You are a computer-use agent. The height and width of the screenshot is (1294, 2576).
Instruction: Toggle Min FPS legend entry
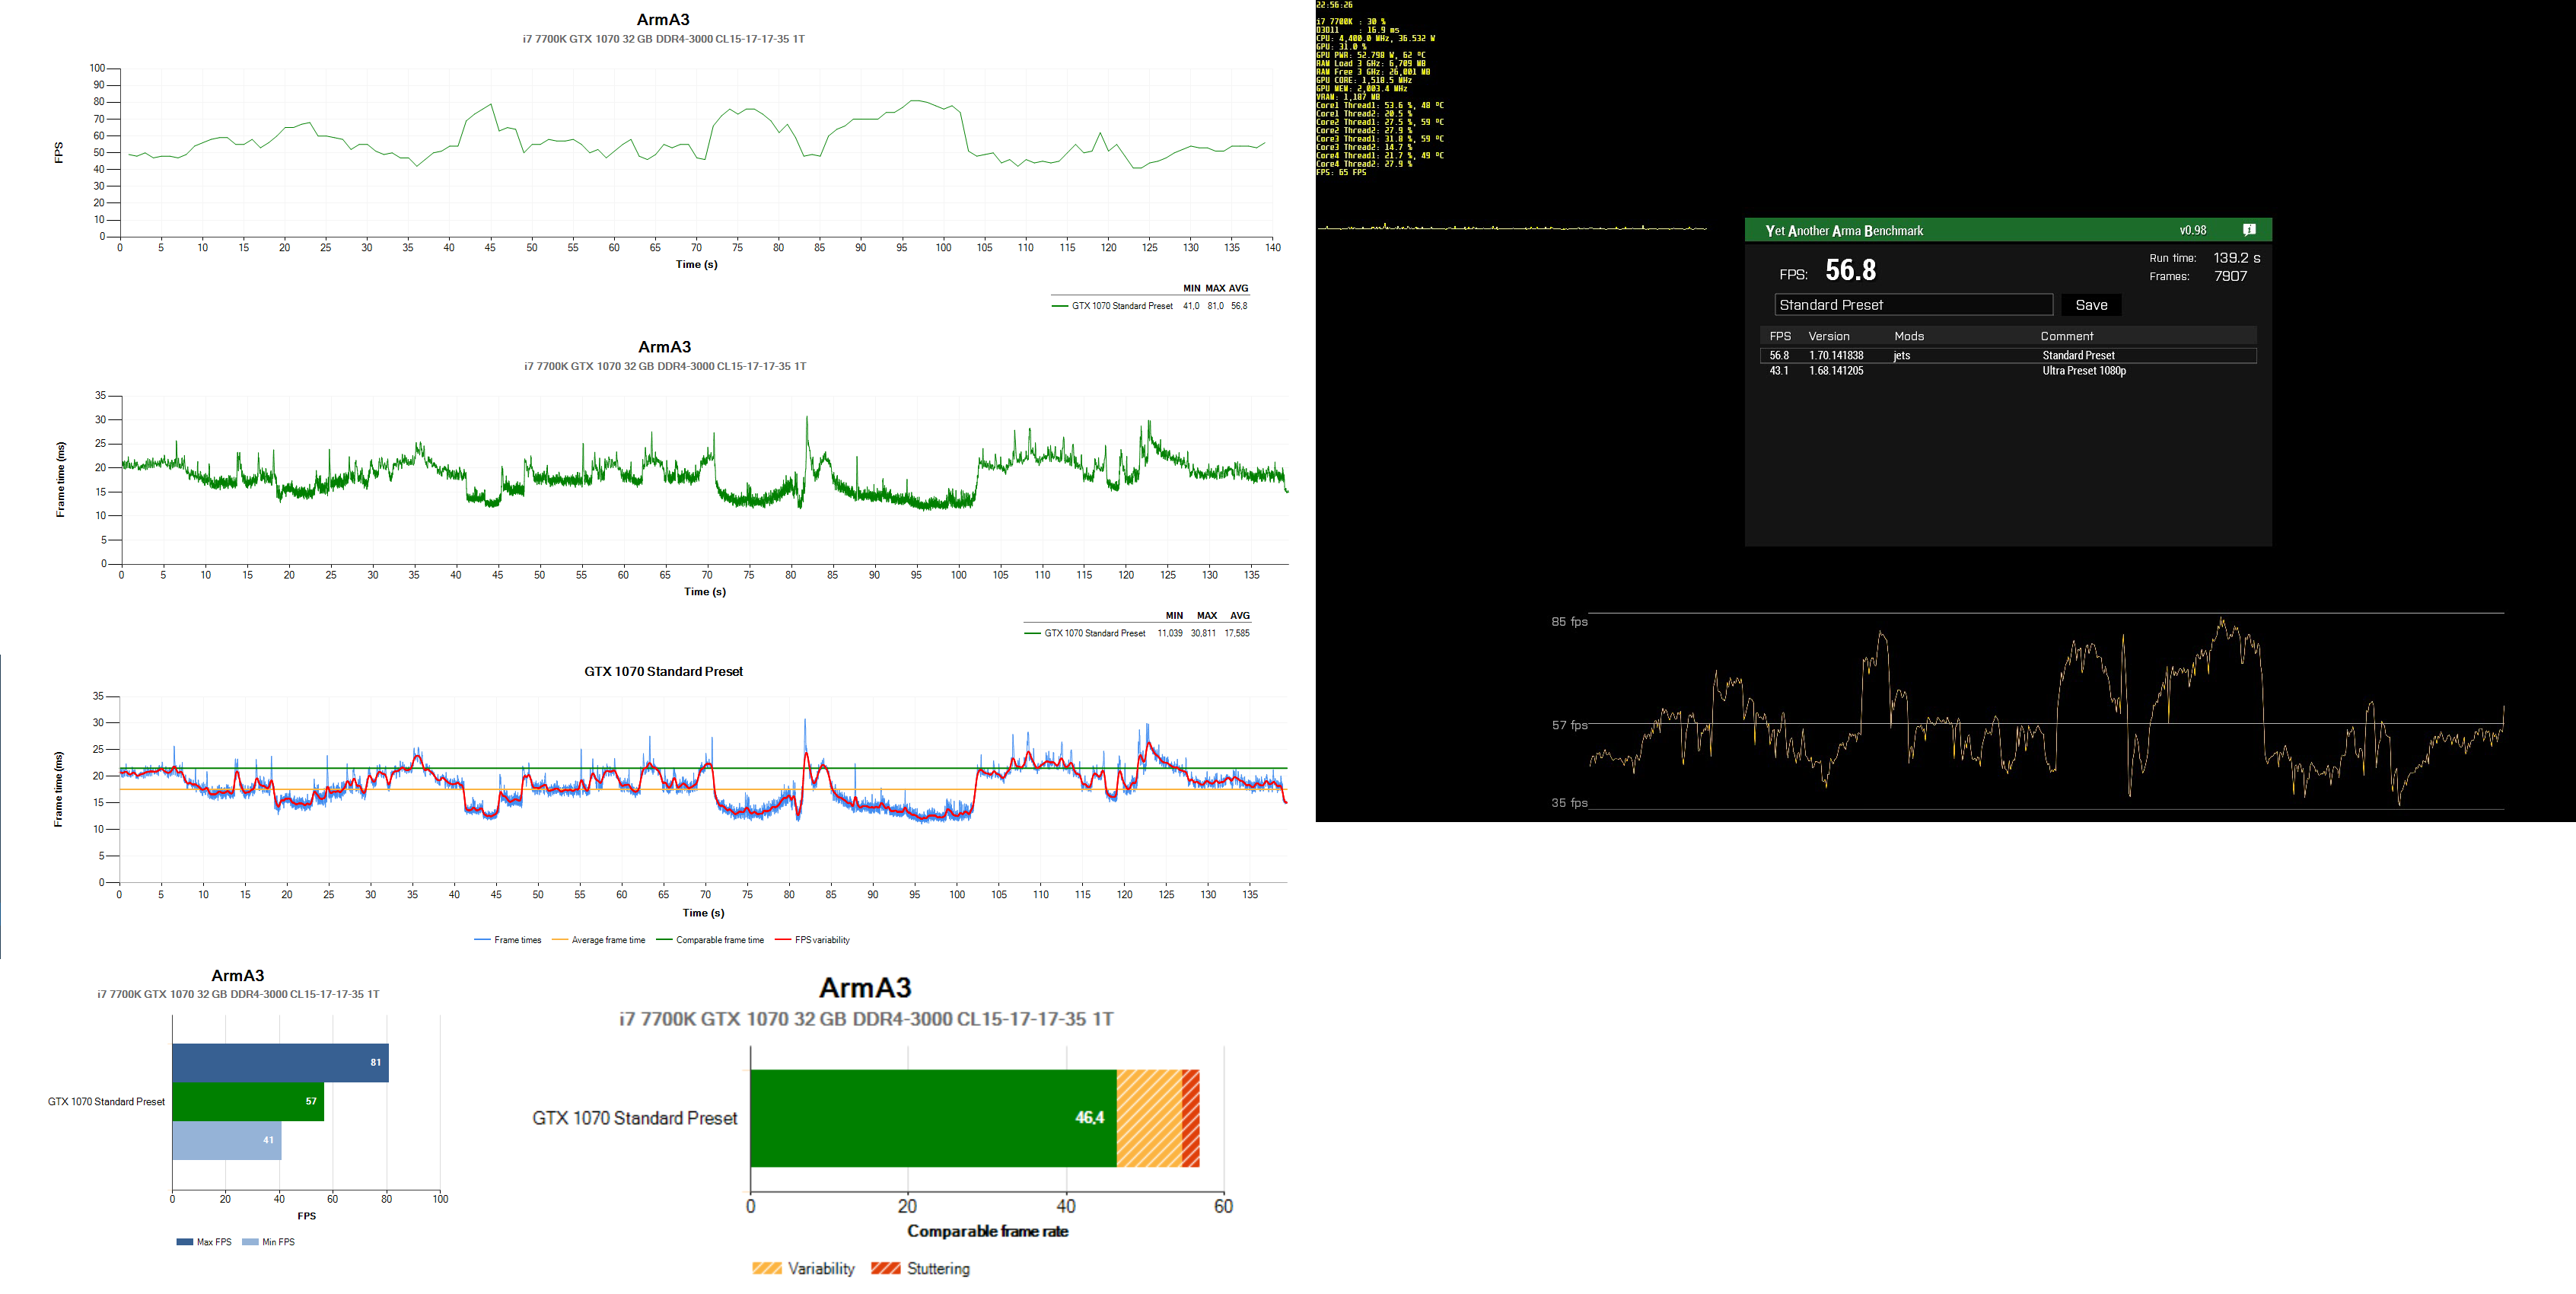tap(269, 1242)
